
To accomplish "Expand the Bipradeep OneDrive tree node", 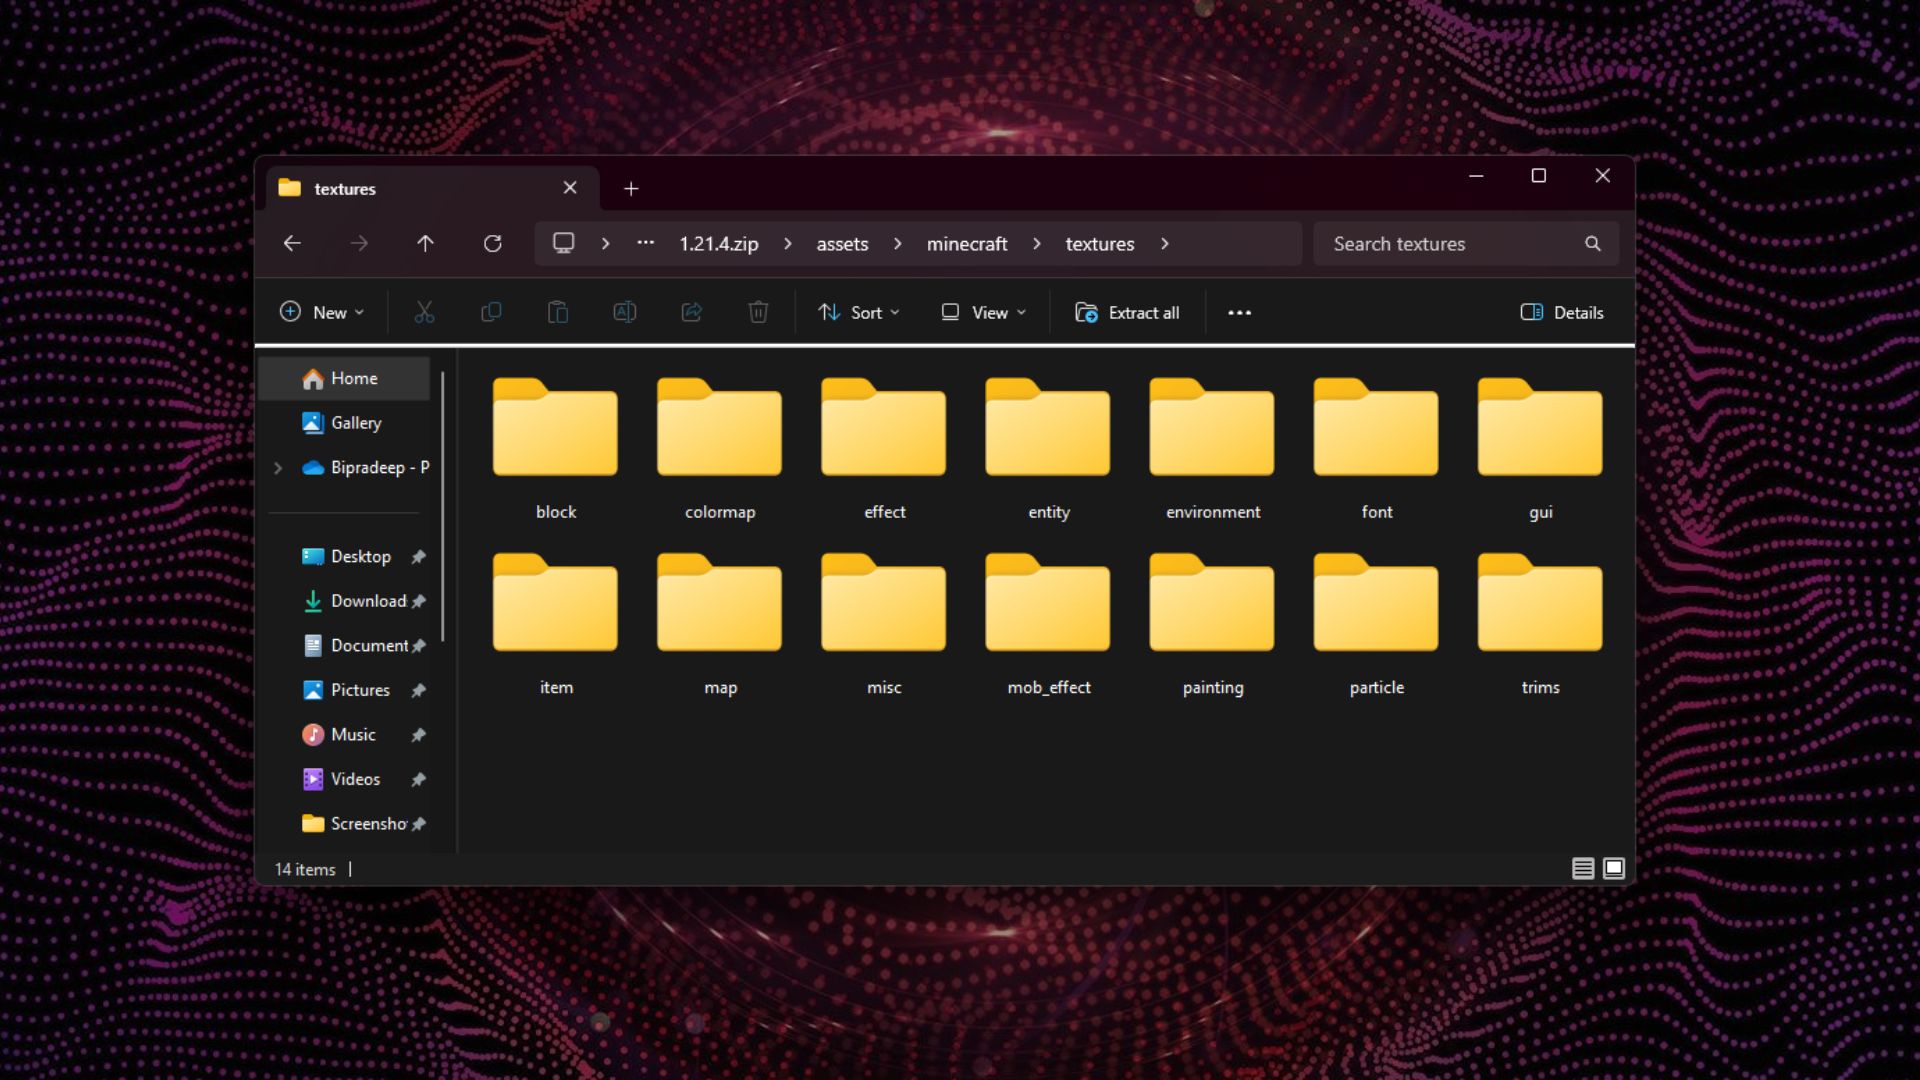I will [278, 467].
